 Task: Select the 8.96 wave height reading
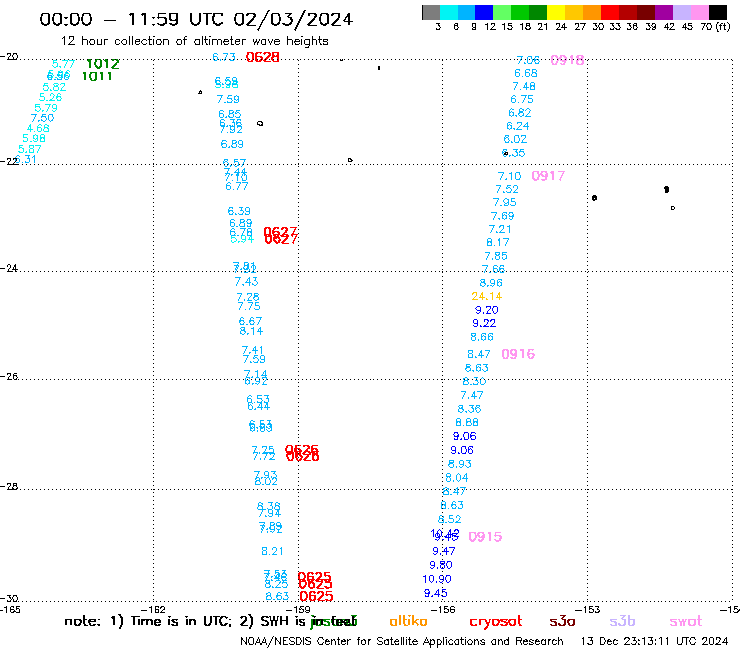tap(491, 283)
